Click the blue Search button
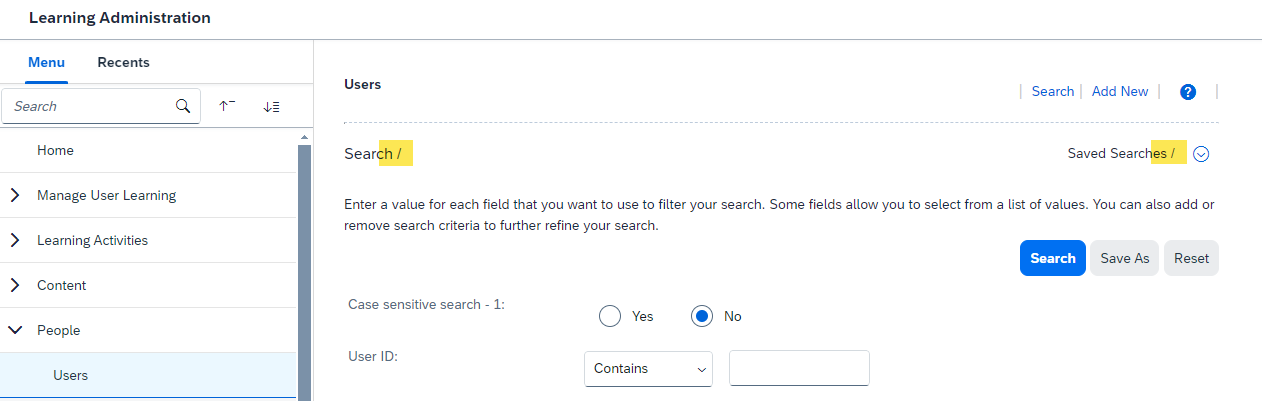The height and width of the screenshot is (401, 1262). (x=1053, y=258)
